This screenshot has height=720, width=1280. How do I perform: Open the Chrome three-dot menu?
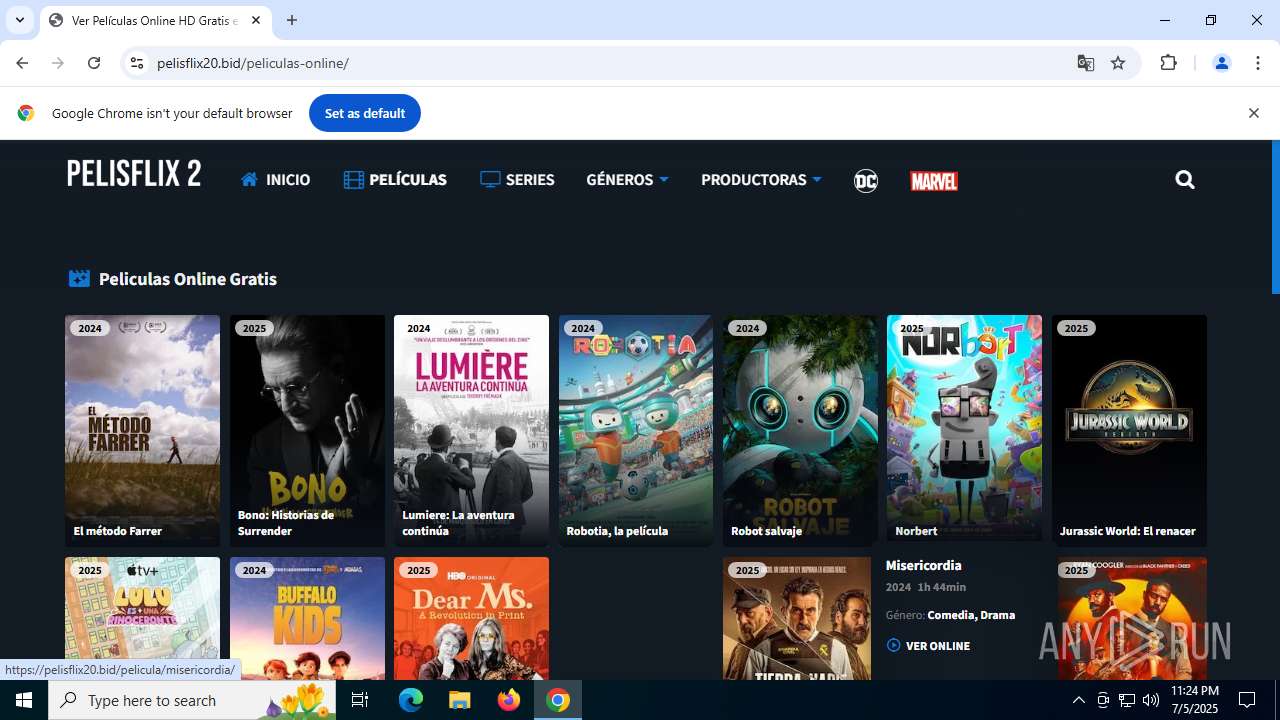(x=1257, y=63)
